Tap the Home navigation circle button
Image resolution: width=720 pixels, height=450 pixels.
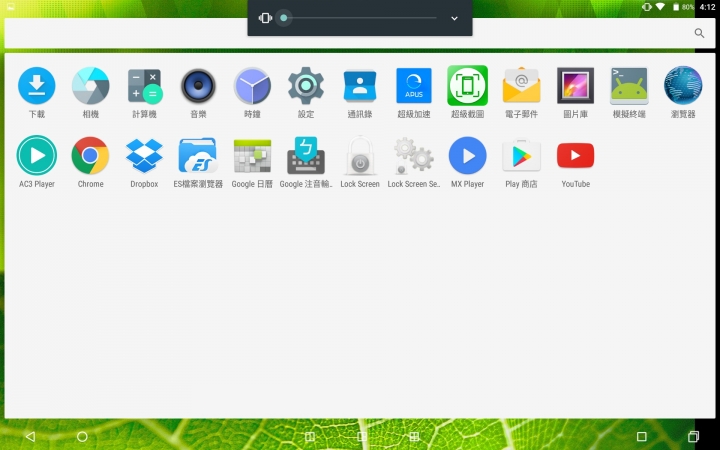(82, 436)
